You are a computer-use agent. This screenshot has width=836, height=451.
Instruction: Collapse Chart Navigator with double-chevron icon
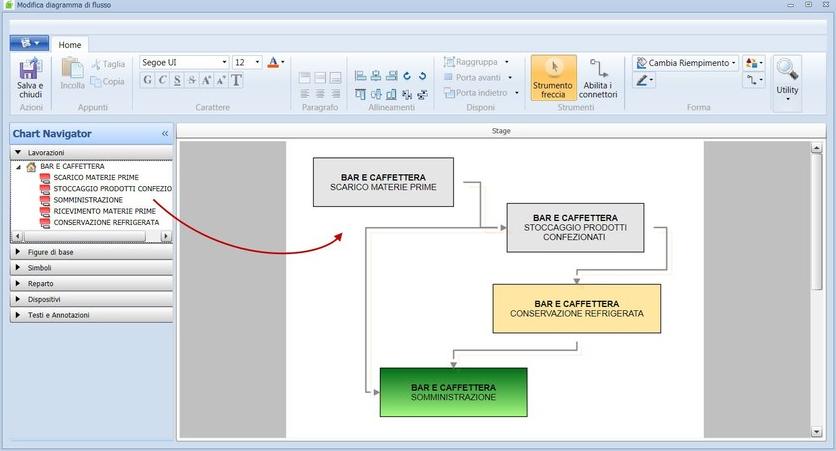165,134
